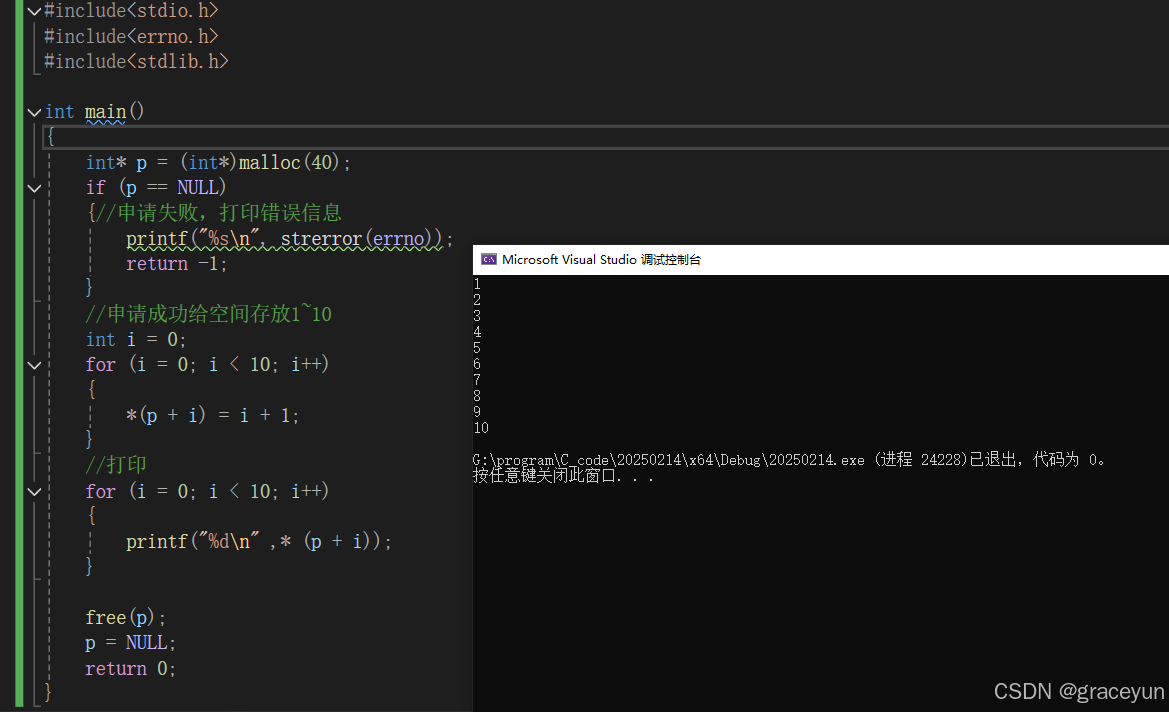Click the return -1 statement

[176, 264]
